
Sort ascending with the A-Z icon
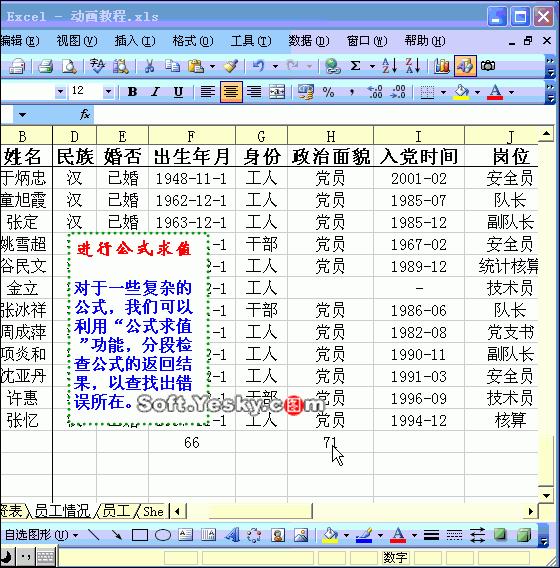click(389, 66)
